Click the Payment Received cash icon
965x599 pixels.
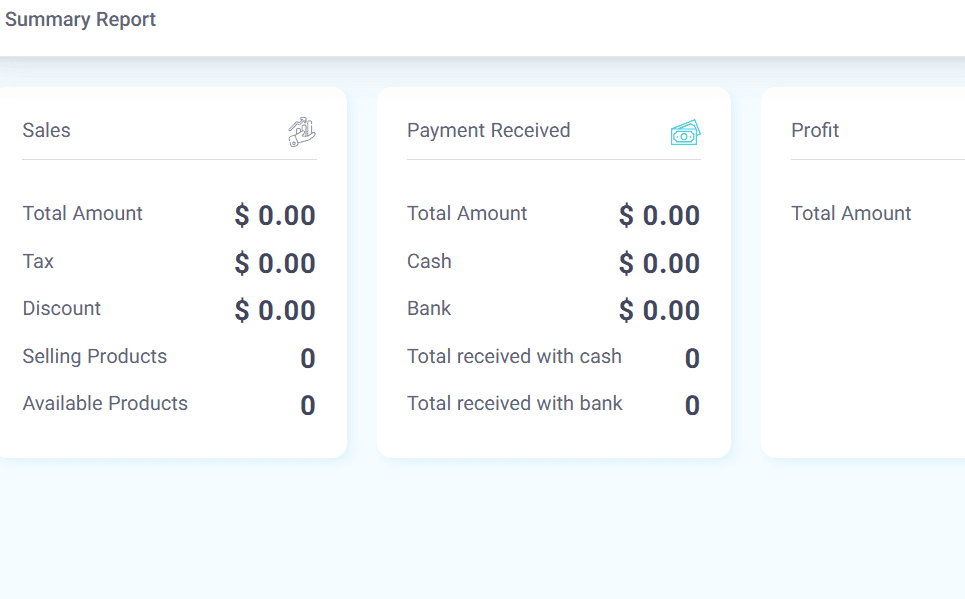click(x=686, y=132)
